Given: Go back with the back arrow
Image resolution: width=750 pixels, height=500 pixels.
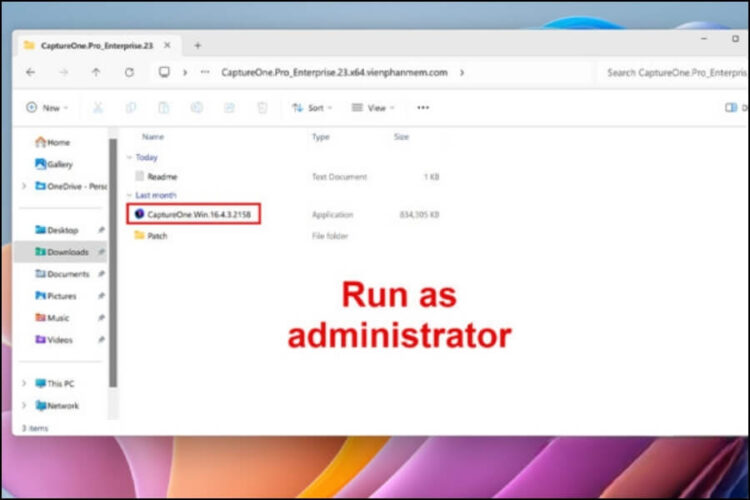Looking at the screenshot, I should point(31,73).
